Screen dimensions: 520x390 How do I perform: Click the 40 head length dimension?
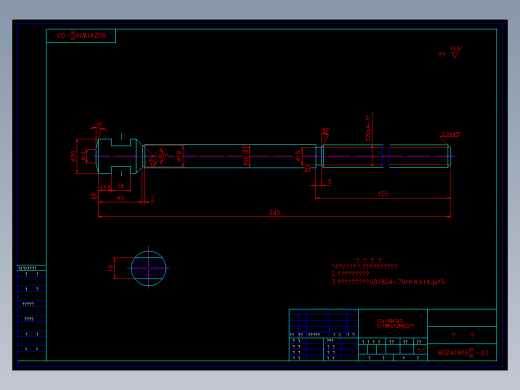121,198
